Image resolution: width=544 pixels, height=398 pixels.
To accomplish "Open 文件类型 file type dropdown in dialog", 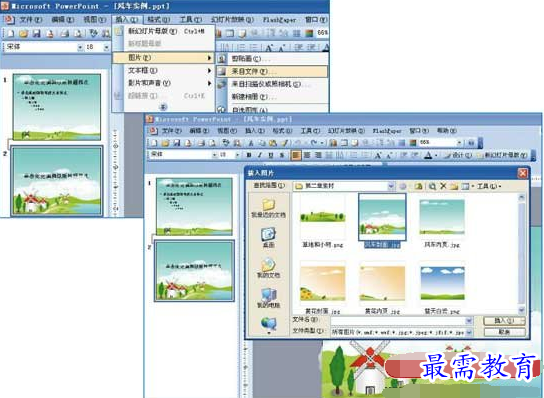I will click(x=469, y=332).
